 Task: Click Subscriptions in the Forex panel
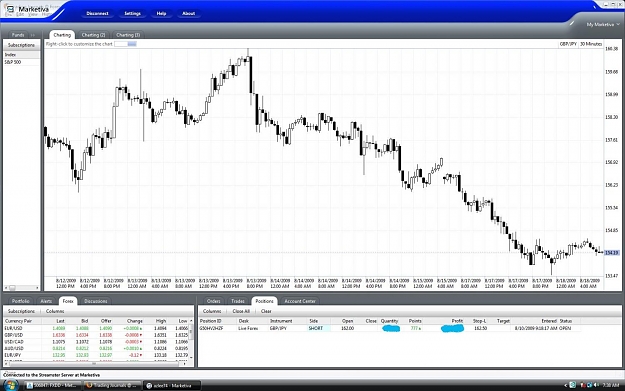22,311
